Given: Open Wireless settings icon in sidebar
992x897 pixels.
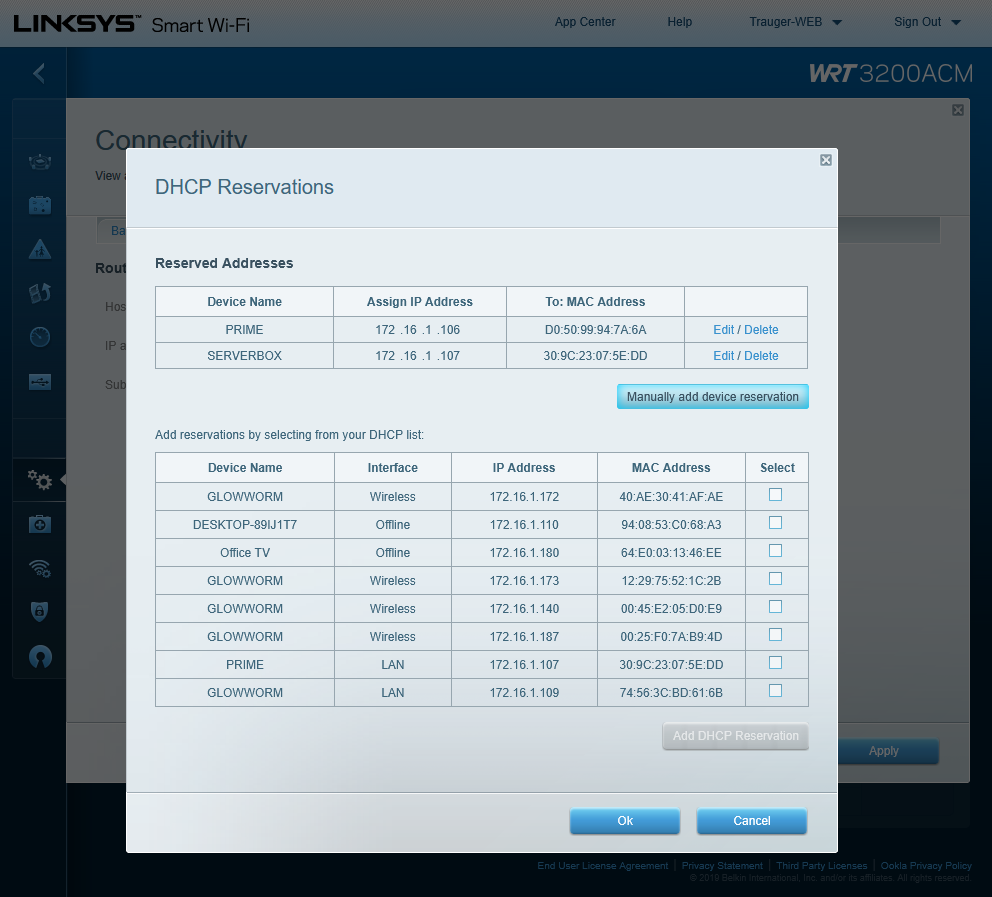Looking at the screenshot, I should pyautogui.click(x=40, y=569).
